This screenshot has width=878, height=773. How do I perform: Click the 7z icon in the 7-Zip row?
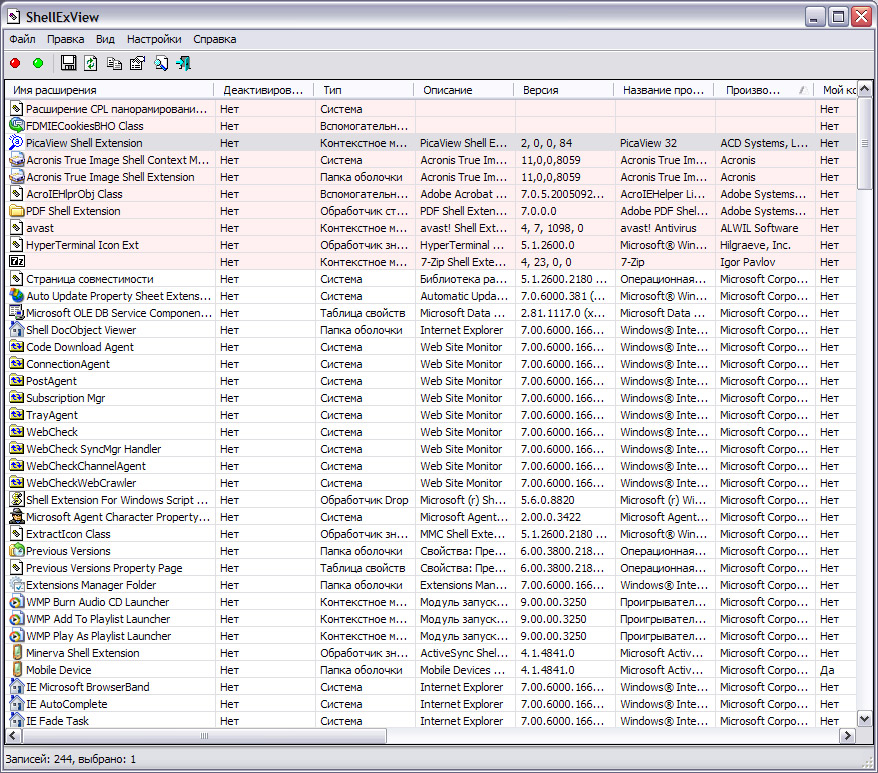click(x=17, y=262)
